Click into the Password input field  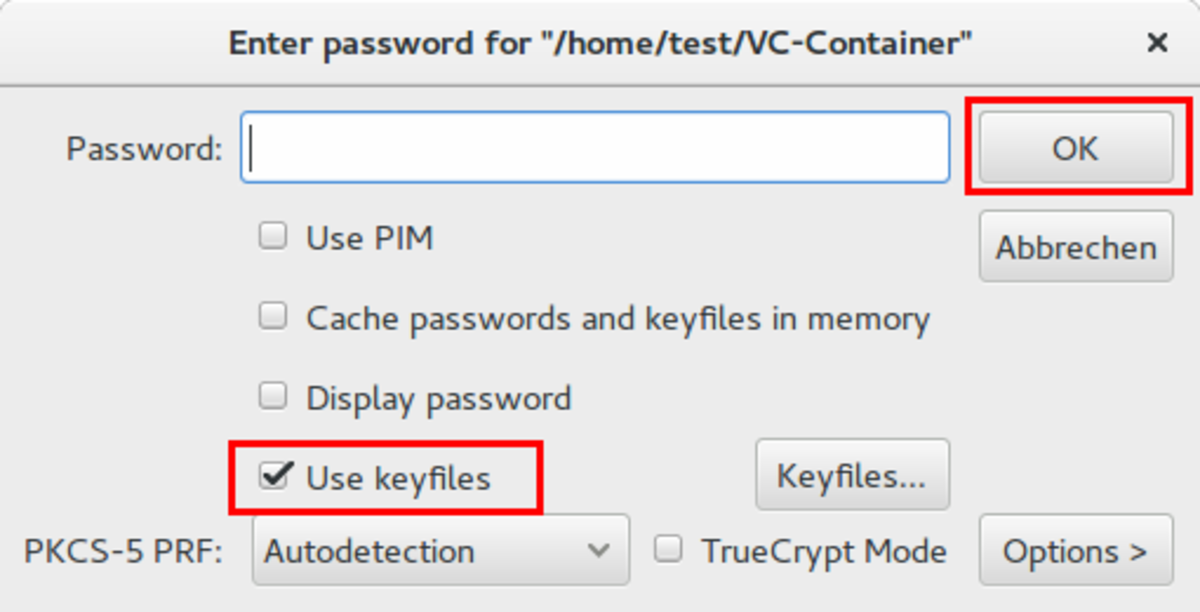pyautogui.click(x=594, y=148)
